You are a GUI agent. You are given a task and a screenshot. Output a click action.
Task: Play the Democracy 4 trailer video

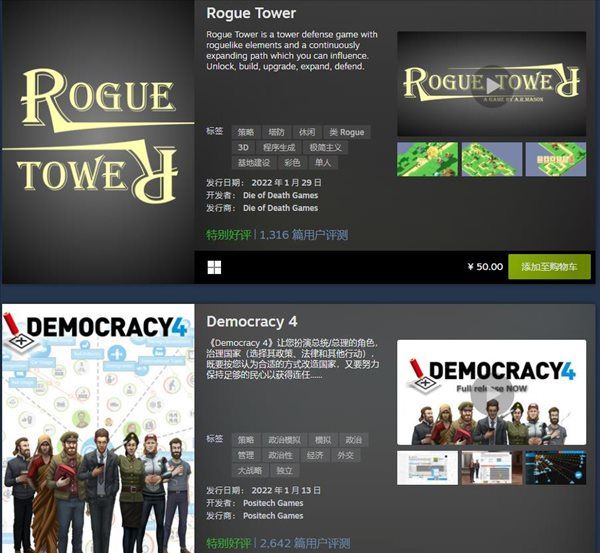(492, 393)
